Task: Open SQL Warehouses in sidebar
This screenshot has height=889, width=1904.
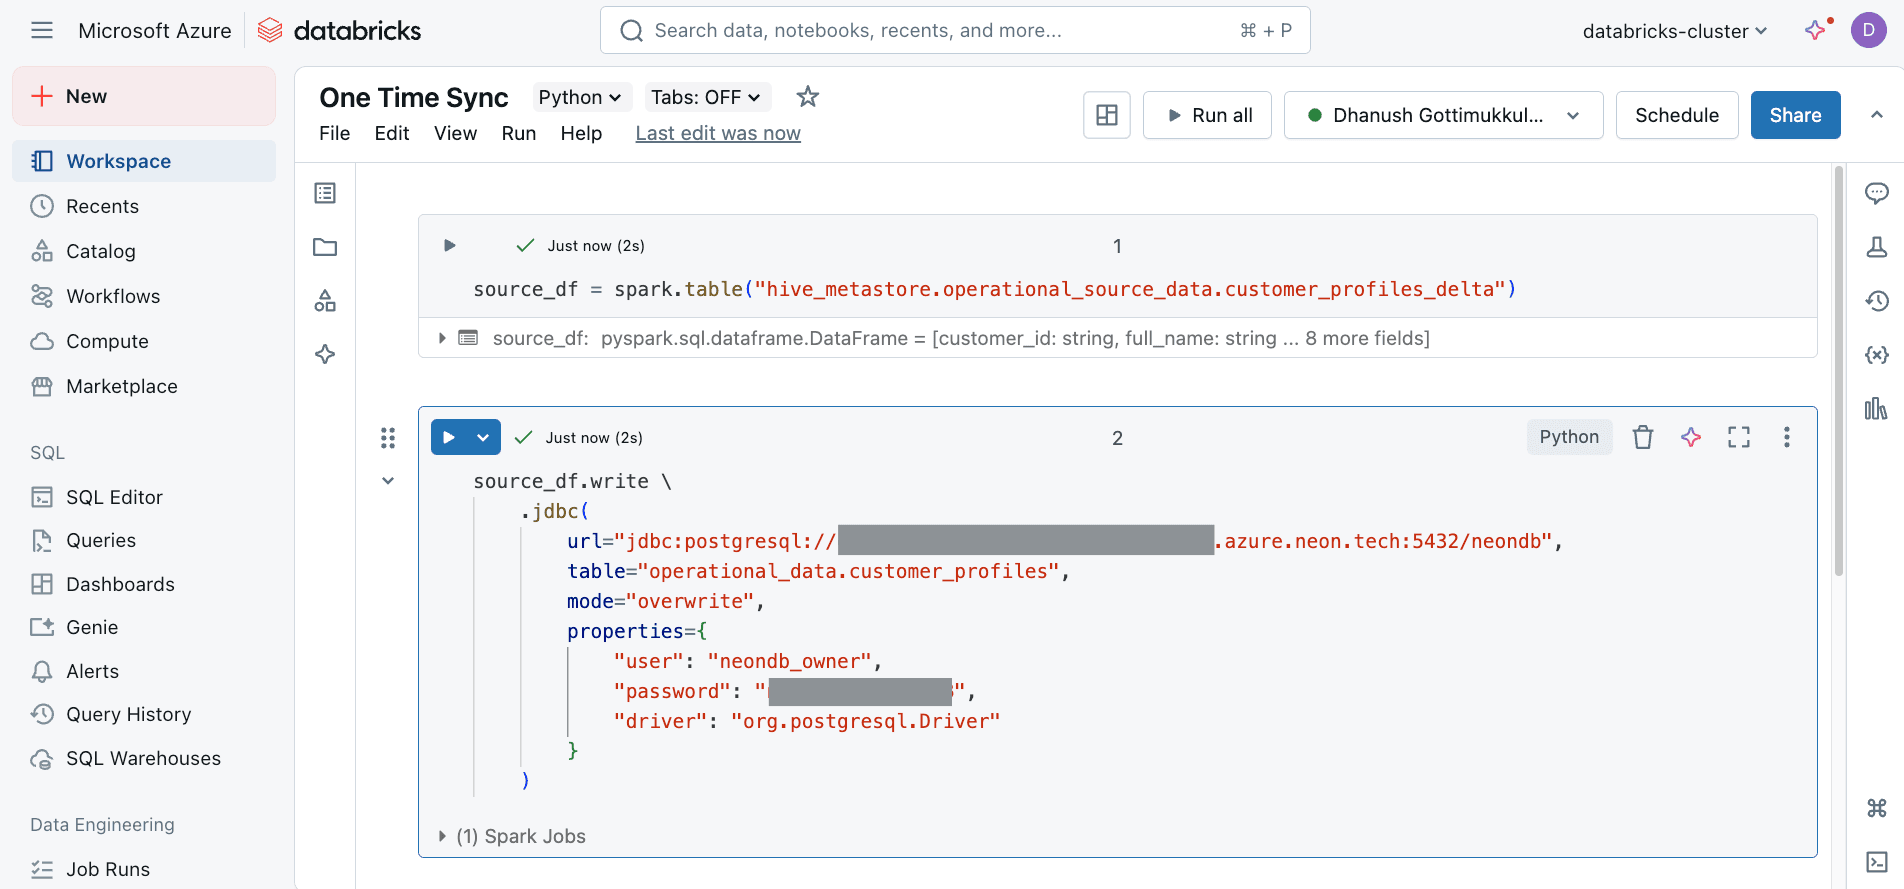Action: pos(144,758)
